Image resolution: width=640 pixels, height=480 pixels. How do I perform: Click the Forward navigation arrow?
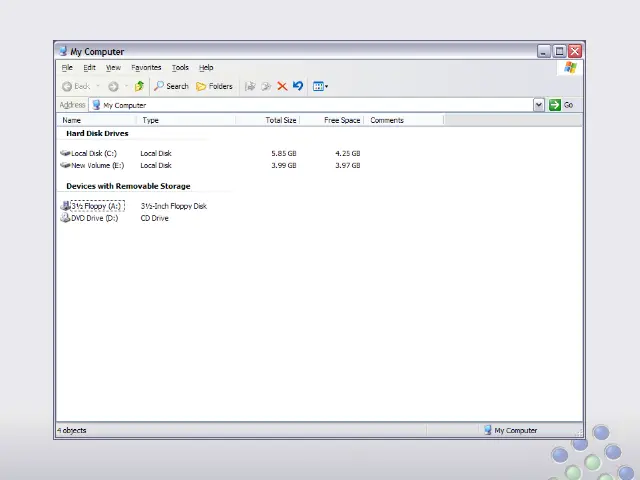[x=113, y=86]
